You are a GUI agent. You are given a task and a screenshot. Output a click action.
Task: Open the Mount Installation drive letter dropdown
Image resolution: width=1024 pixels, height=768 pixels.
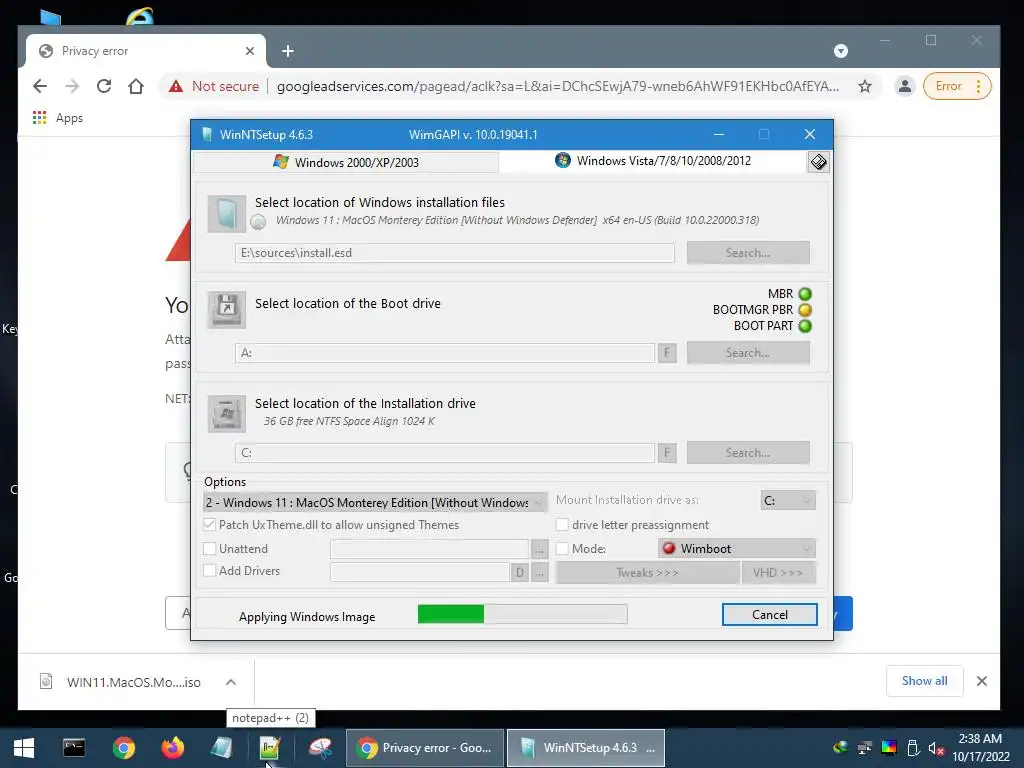(788, 500)
